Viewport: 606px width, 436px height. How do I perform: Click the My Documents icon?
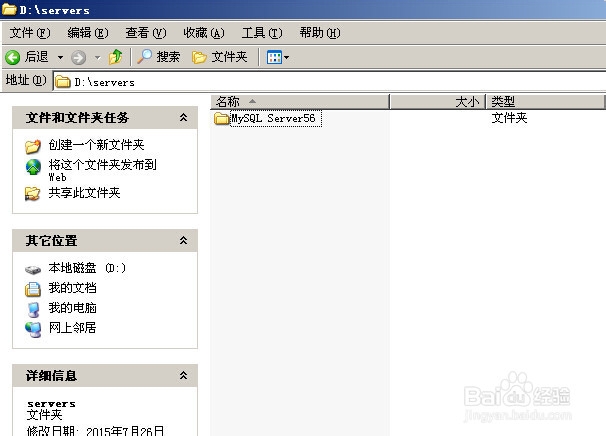[33, 289]
